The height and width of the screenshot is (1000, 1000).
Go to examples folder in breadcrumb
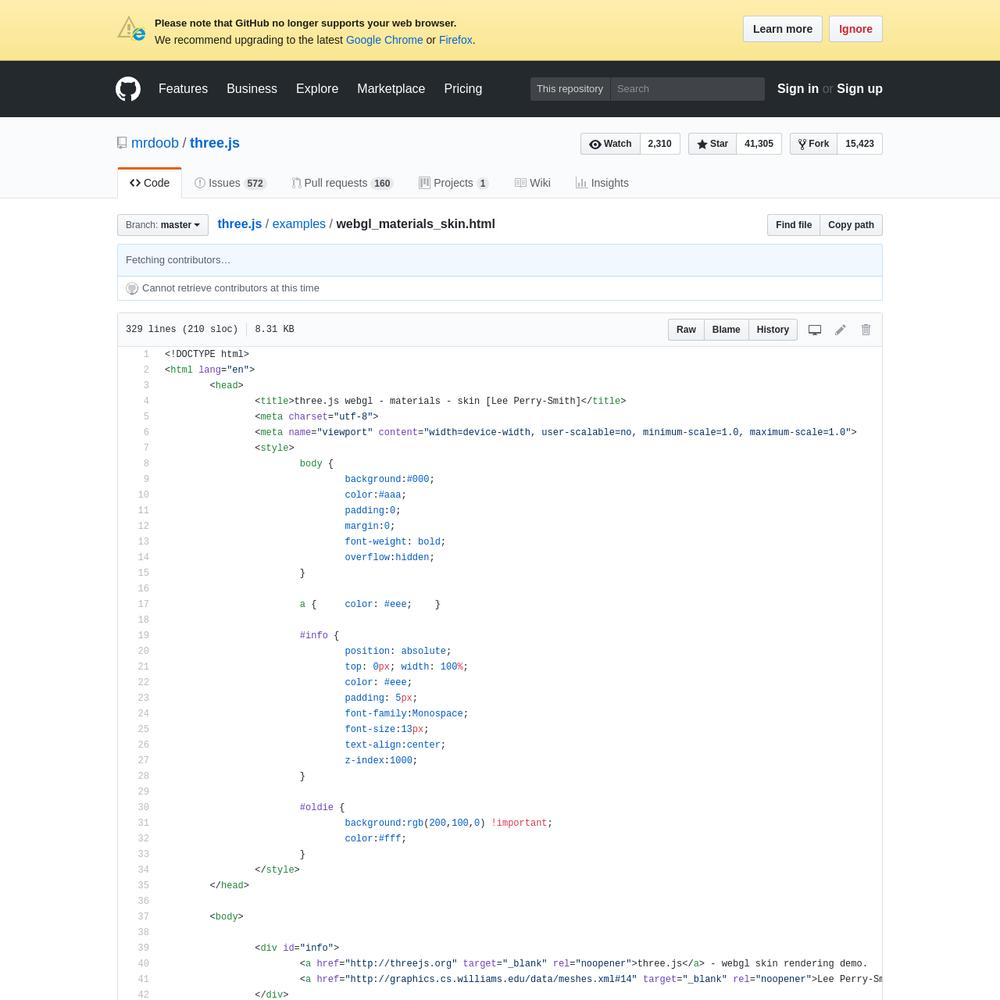click(x=299, y=224)
